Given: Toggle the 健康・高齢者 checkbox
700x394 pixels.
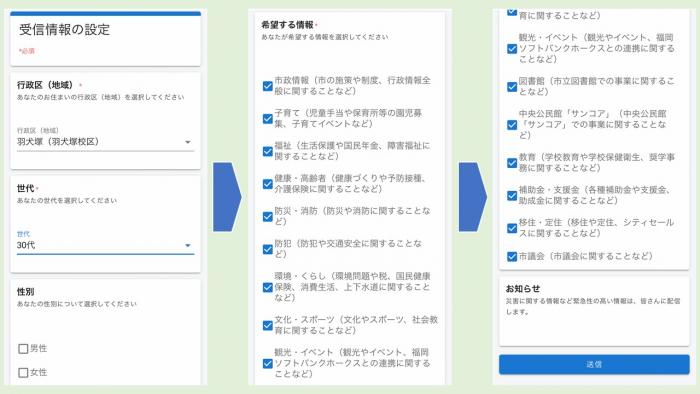Looking at the screenshot, I should (267, 183).
